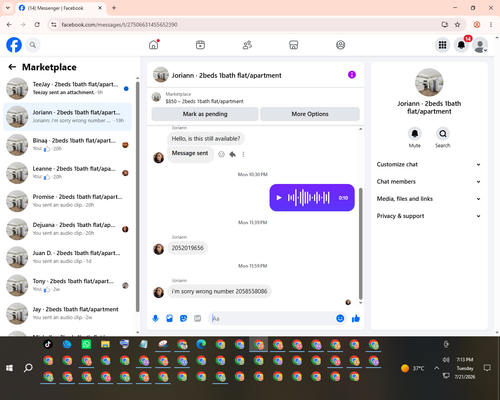Screen dimensions: 500x400
Task: Open emoji picker in message box
Action: coord(340,318)
